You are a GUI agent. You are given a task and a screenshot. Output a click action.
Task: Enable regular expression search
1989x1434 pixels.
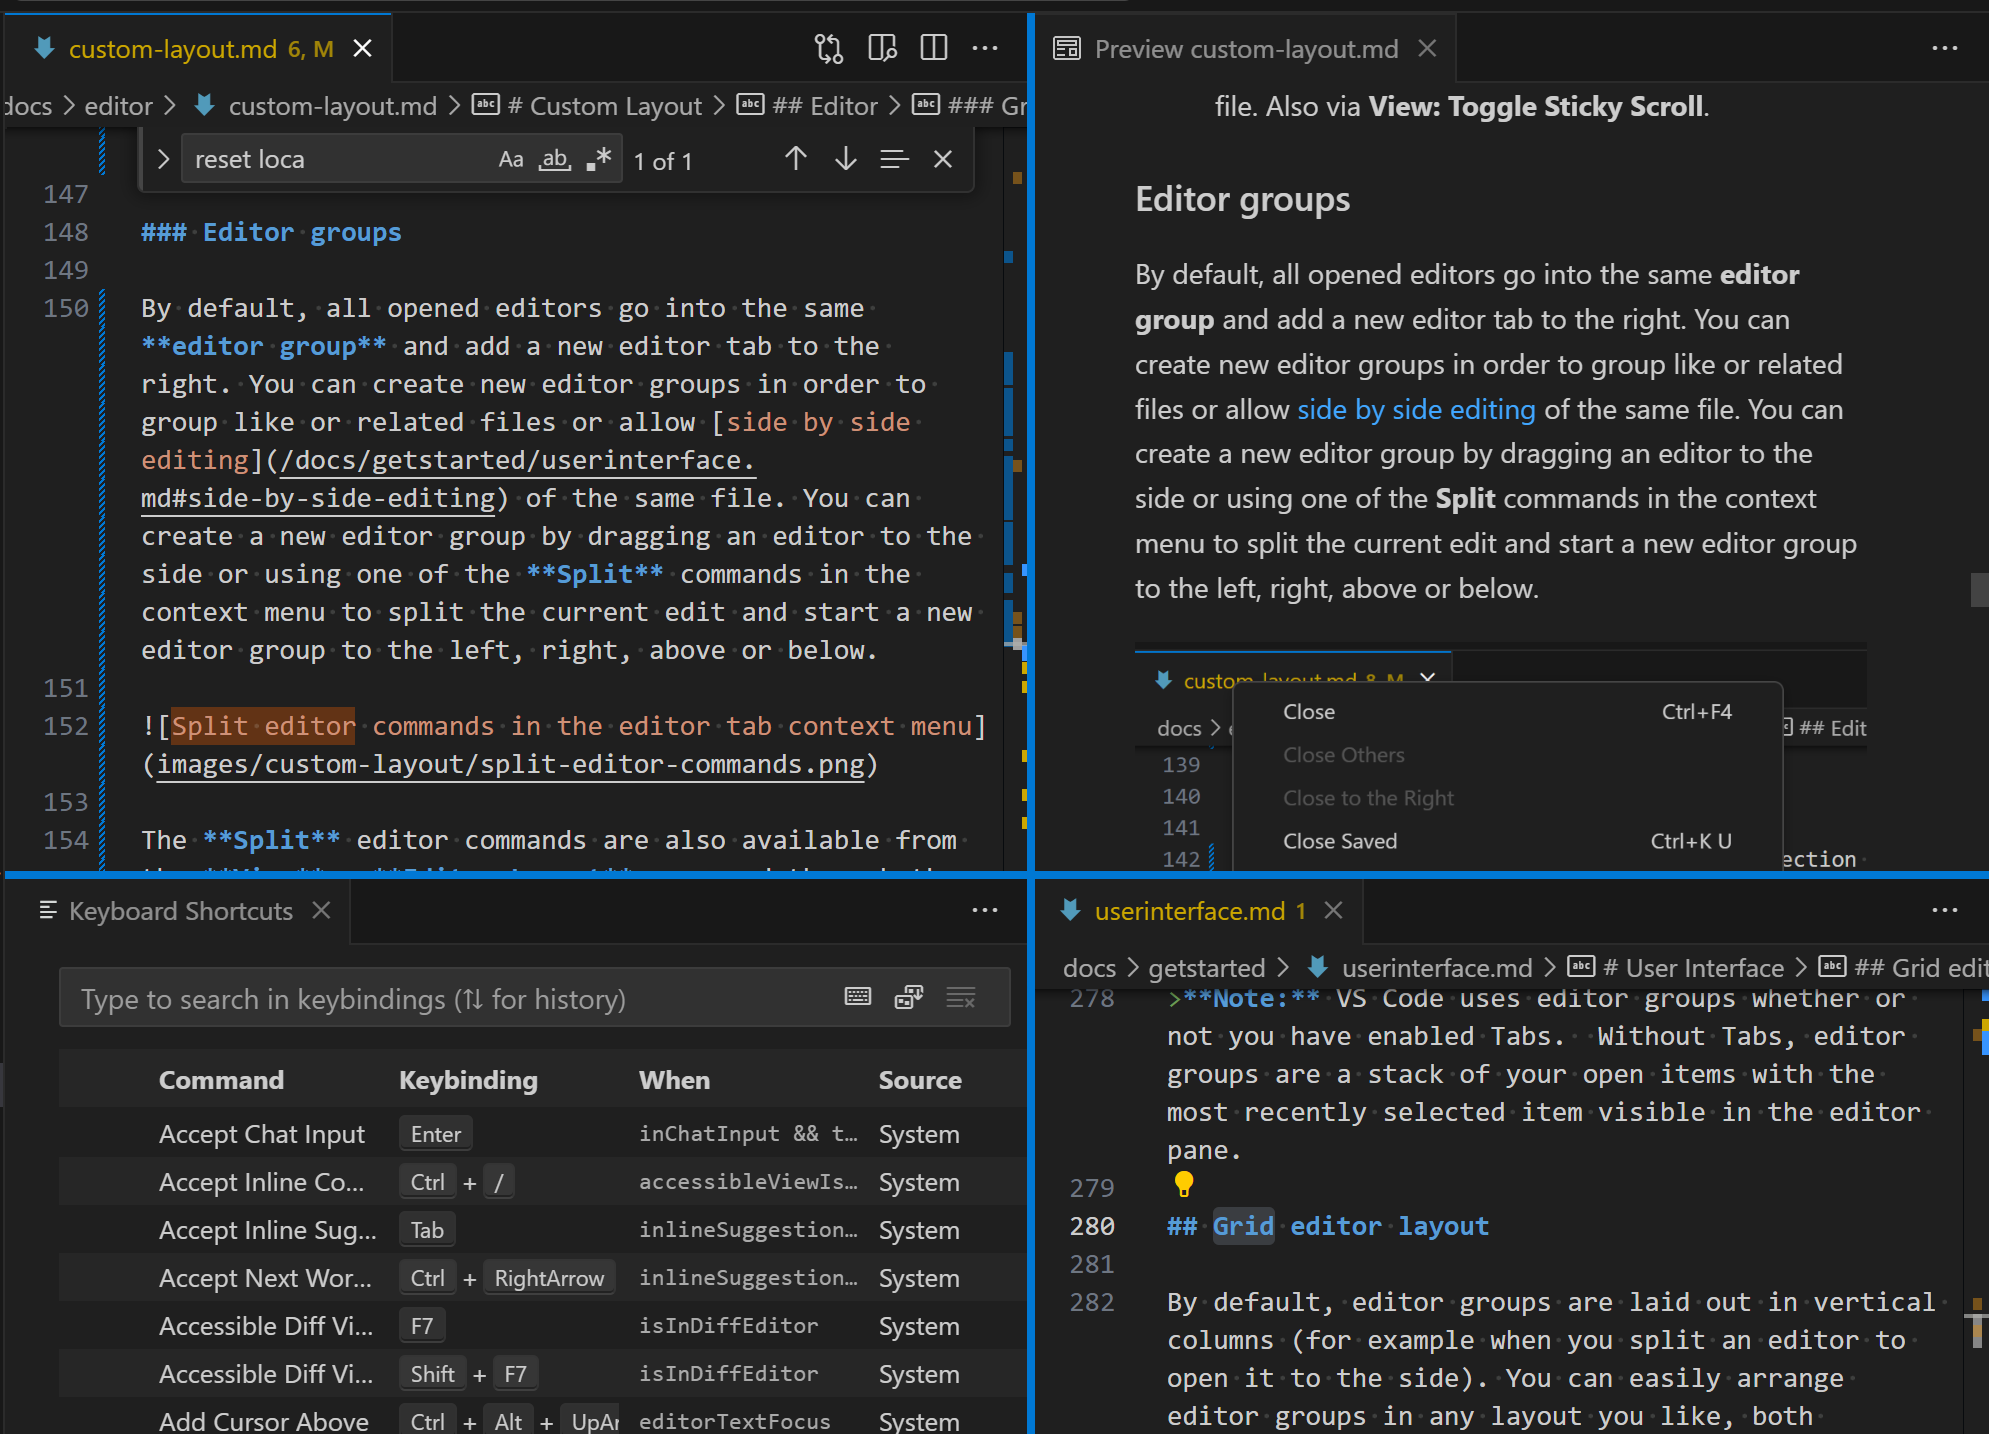(598, 158)
